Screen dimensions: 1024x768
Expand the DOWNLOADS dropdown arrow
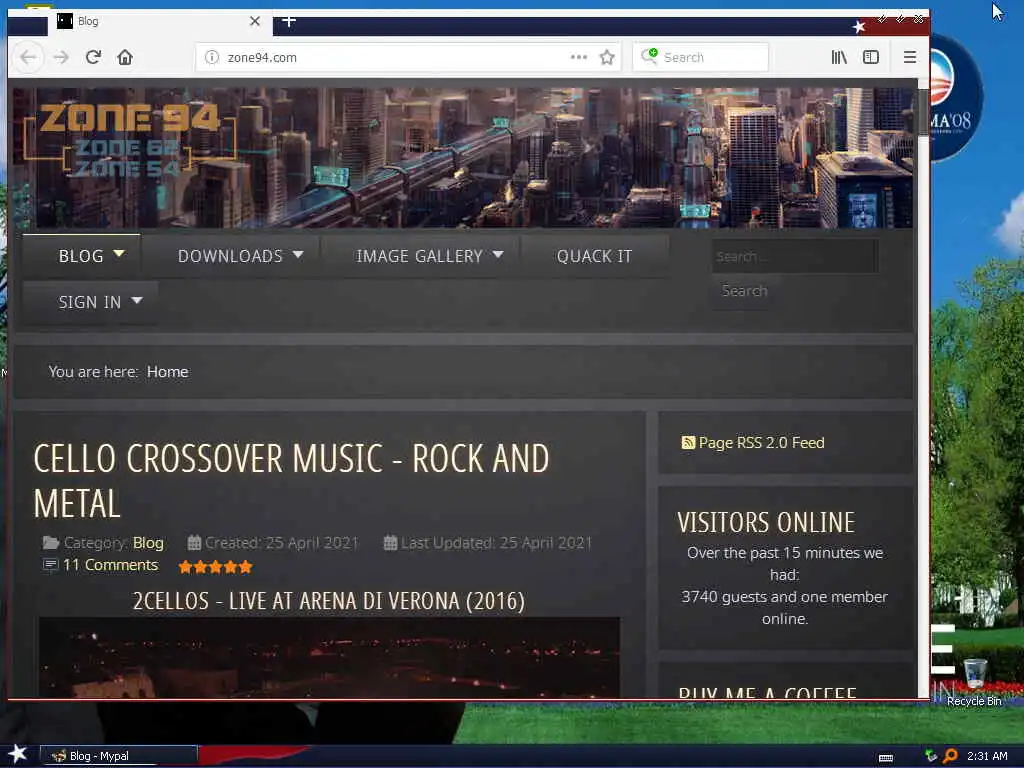tap(298, 254)
